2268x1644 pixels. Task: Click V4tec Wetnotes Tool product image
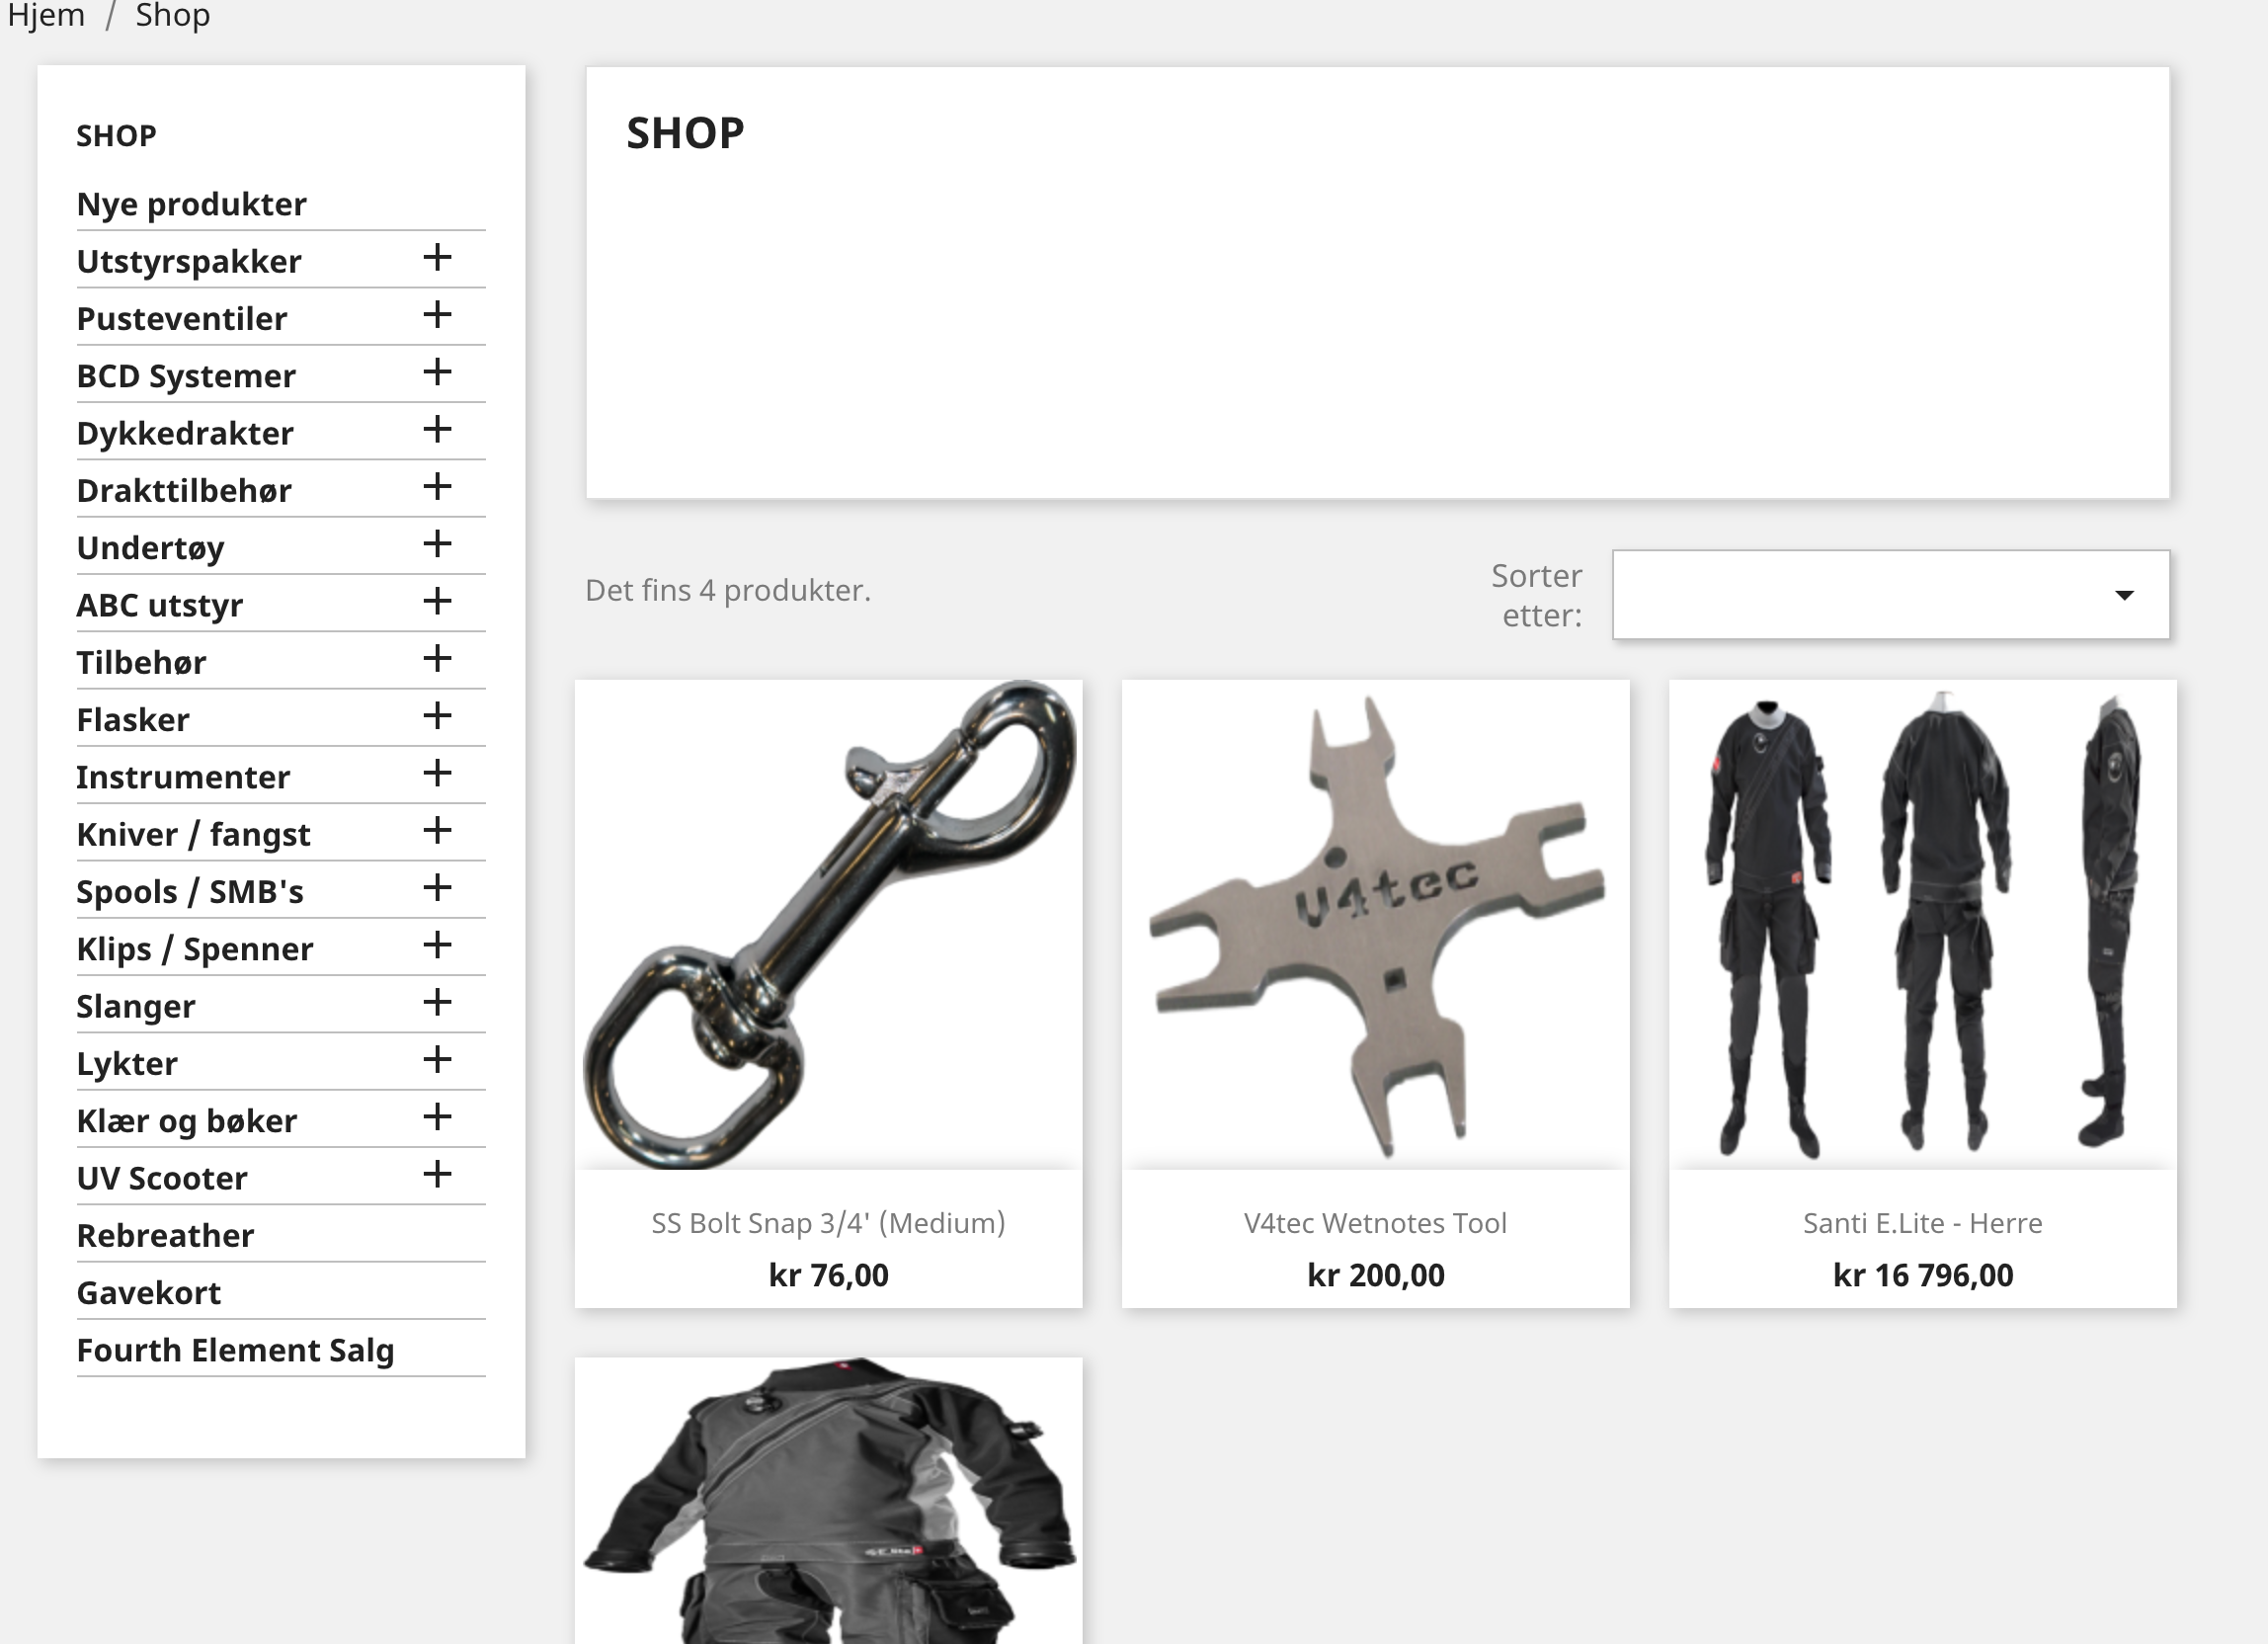[1375, 925]
